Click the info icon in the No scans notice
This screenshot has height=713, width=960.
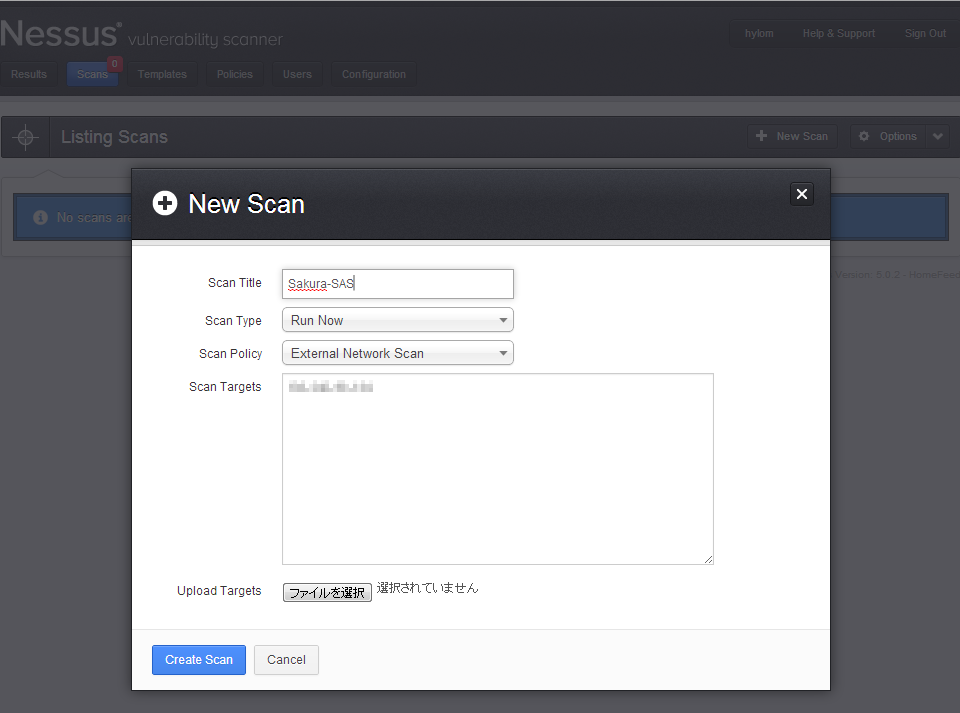click(x=40, y=217)
